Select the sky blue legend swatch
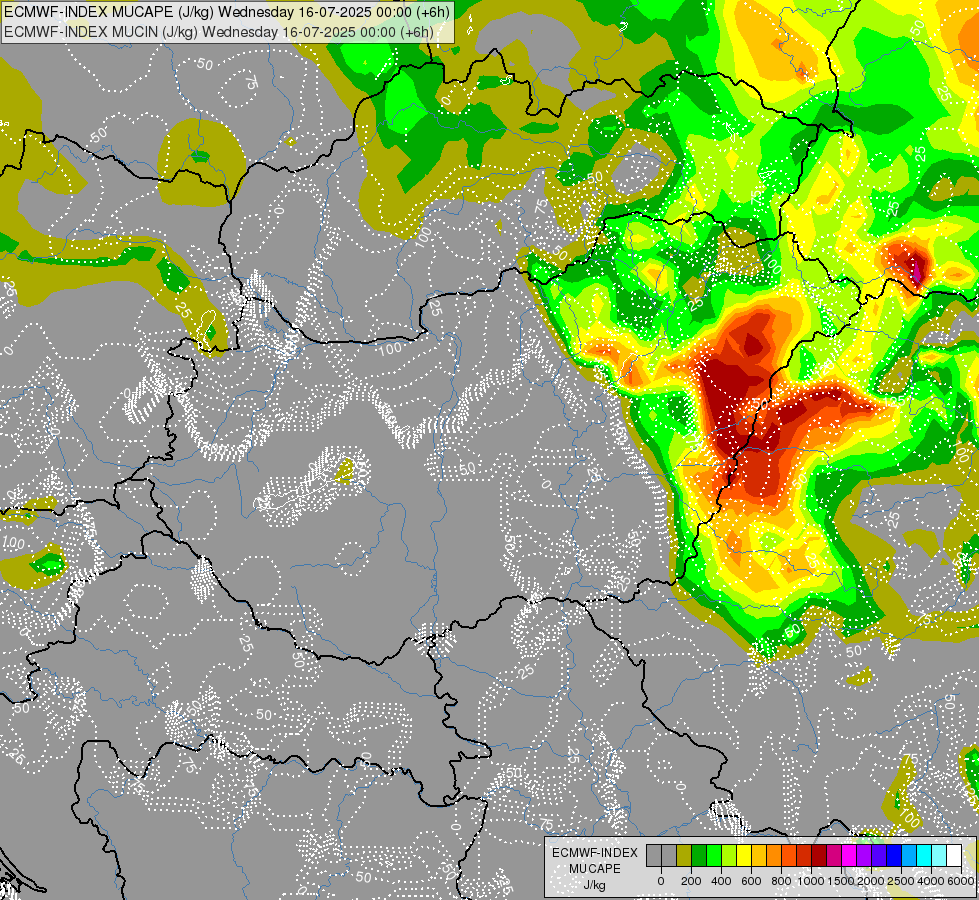 (910, 855)
